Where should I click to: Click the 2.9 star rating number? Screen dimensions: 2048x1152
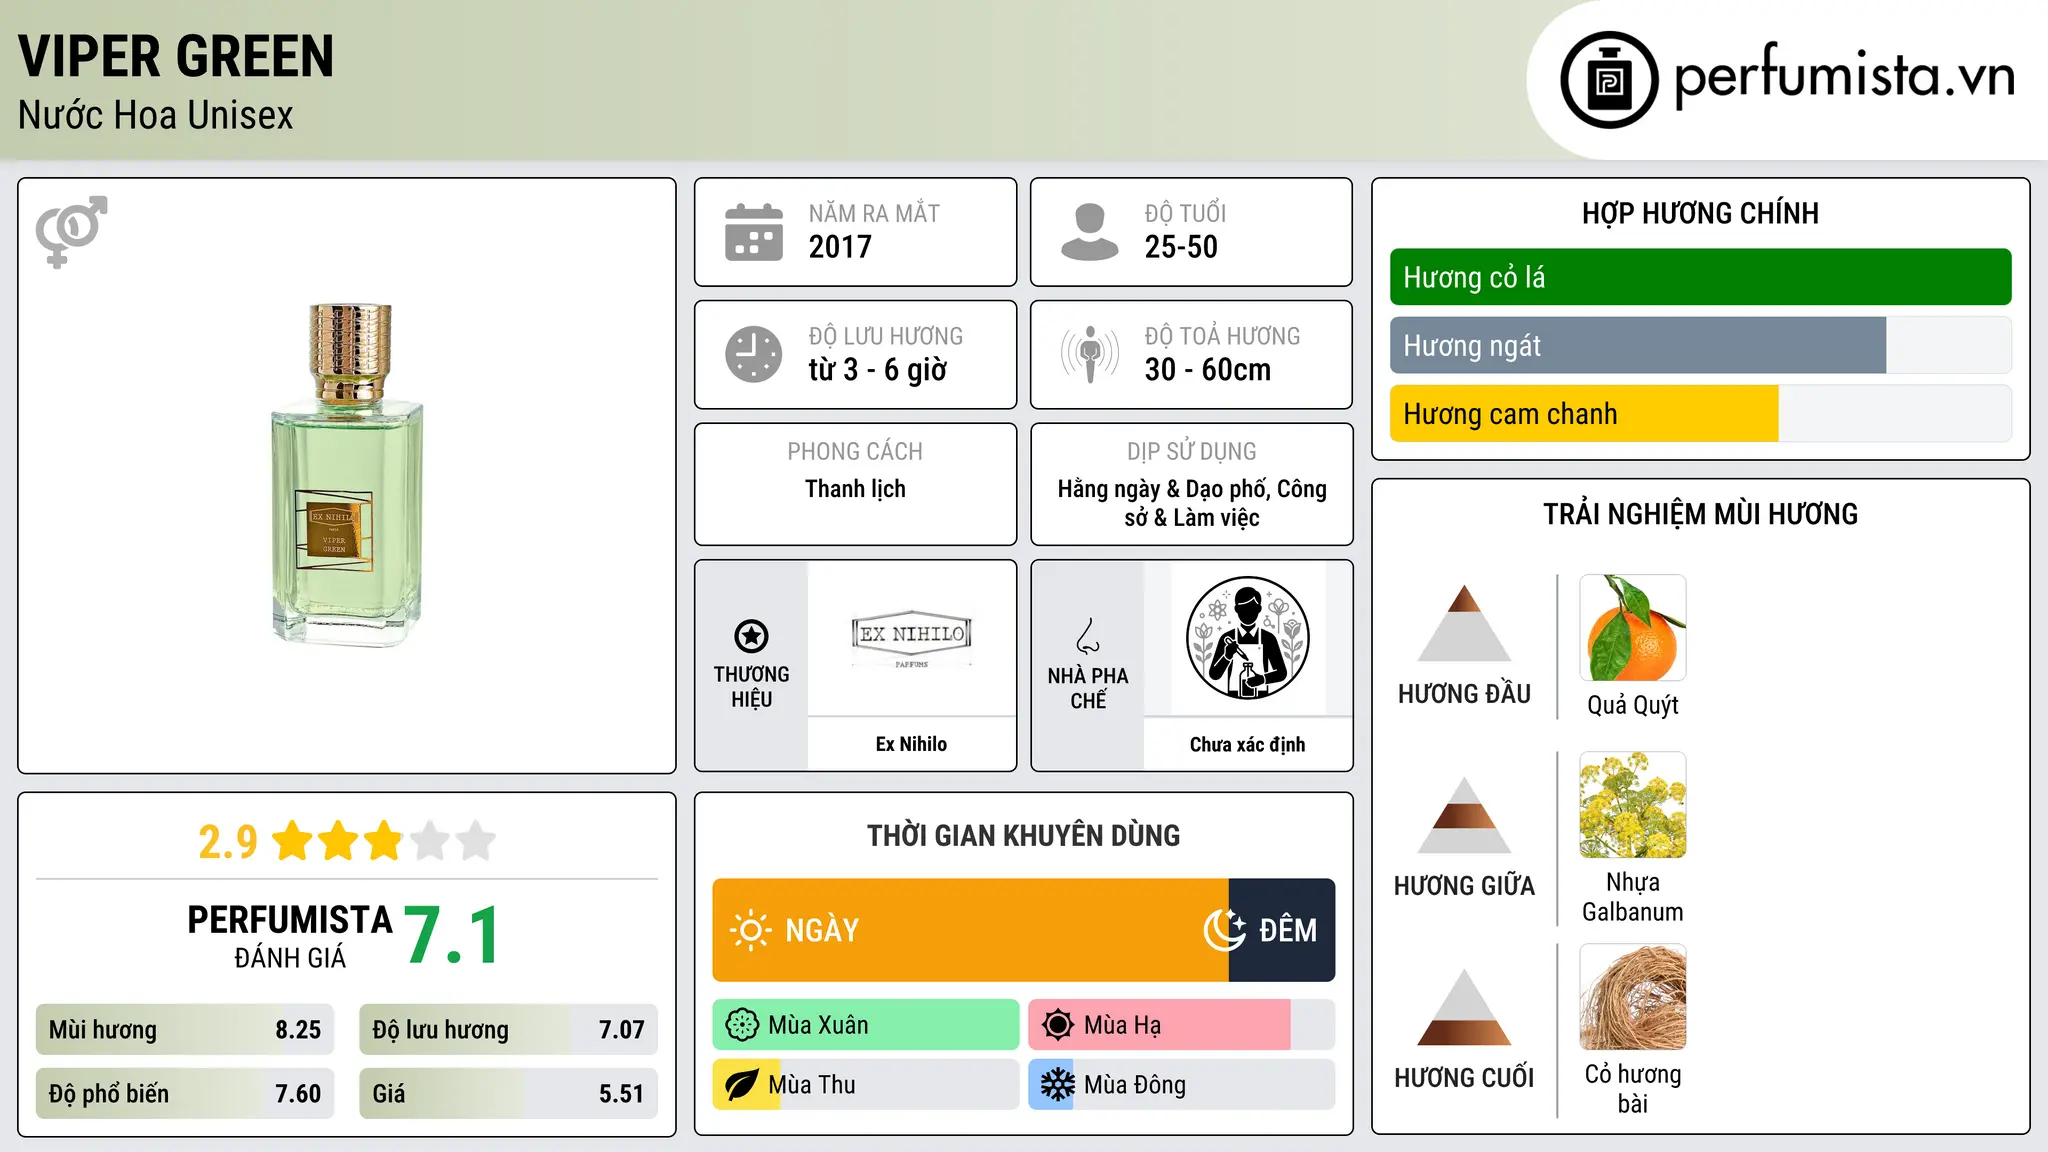[x=228, y=842]
